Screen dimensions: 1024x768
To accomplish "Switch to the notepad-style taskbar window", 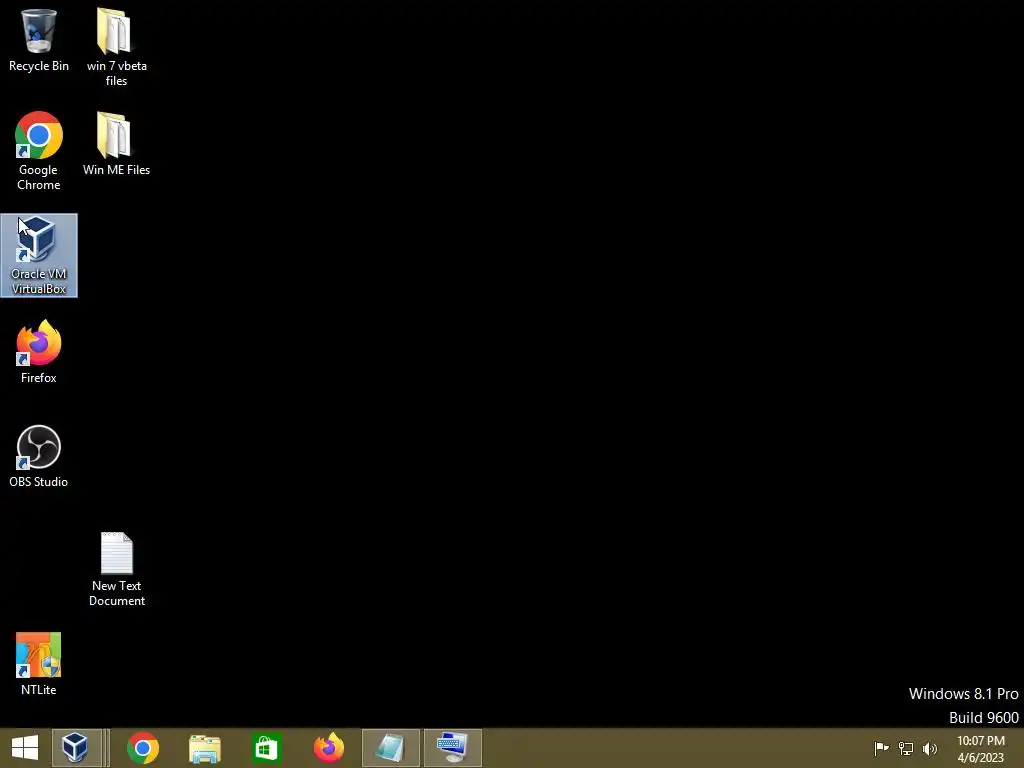I will click(391, 748).
